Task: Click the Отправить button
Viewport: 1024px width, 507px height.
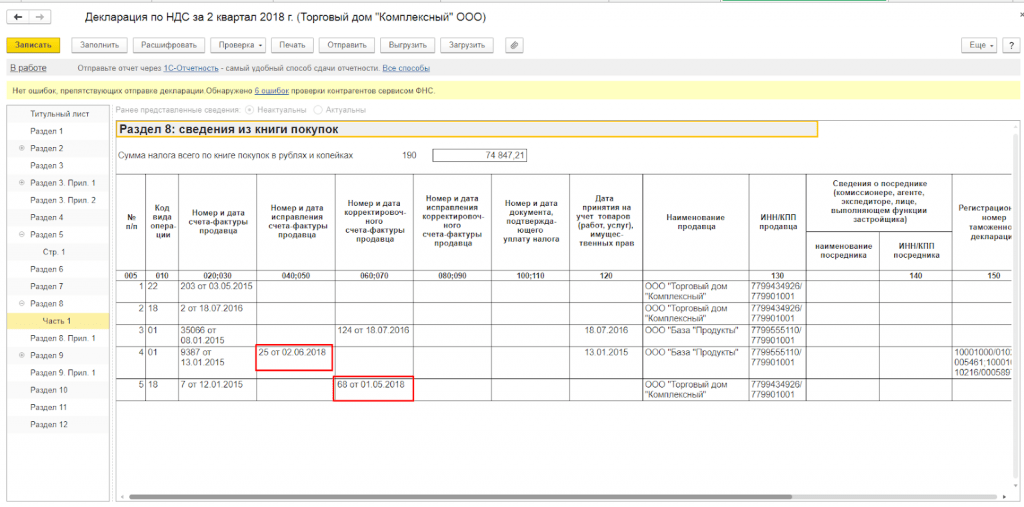Action: [347, 45]
